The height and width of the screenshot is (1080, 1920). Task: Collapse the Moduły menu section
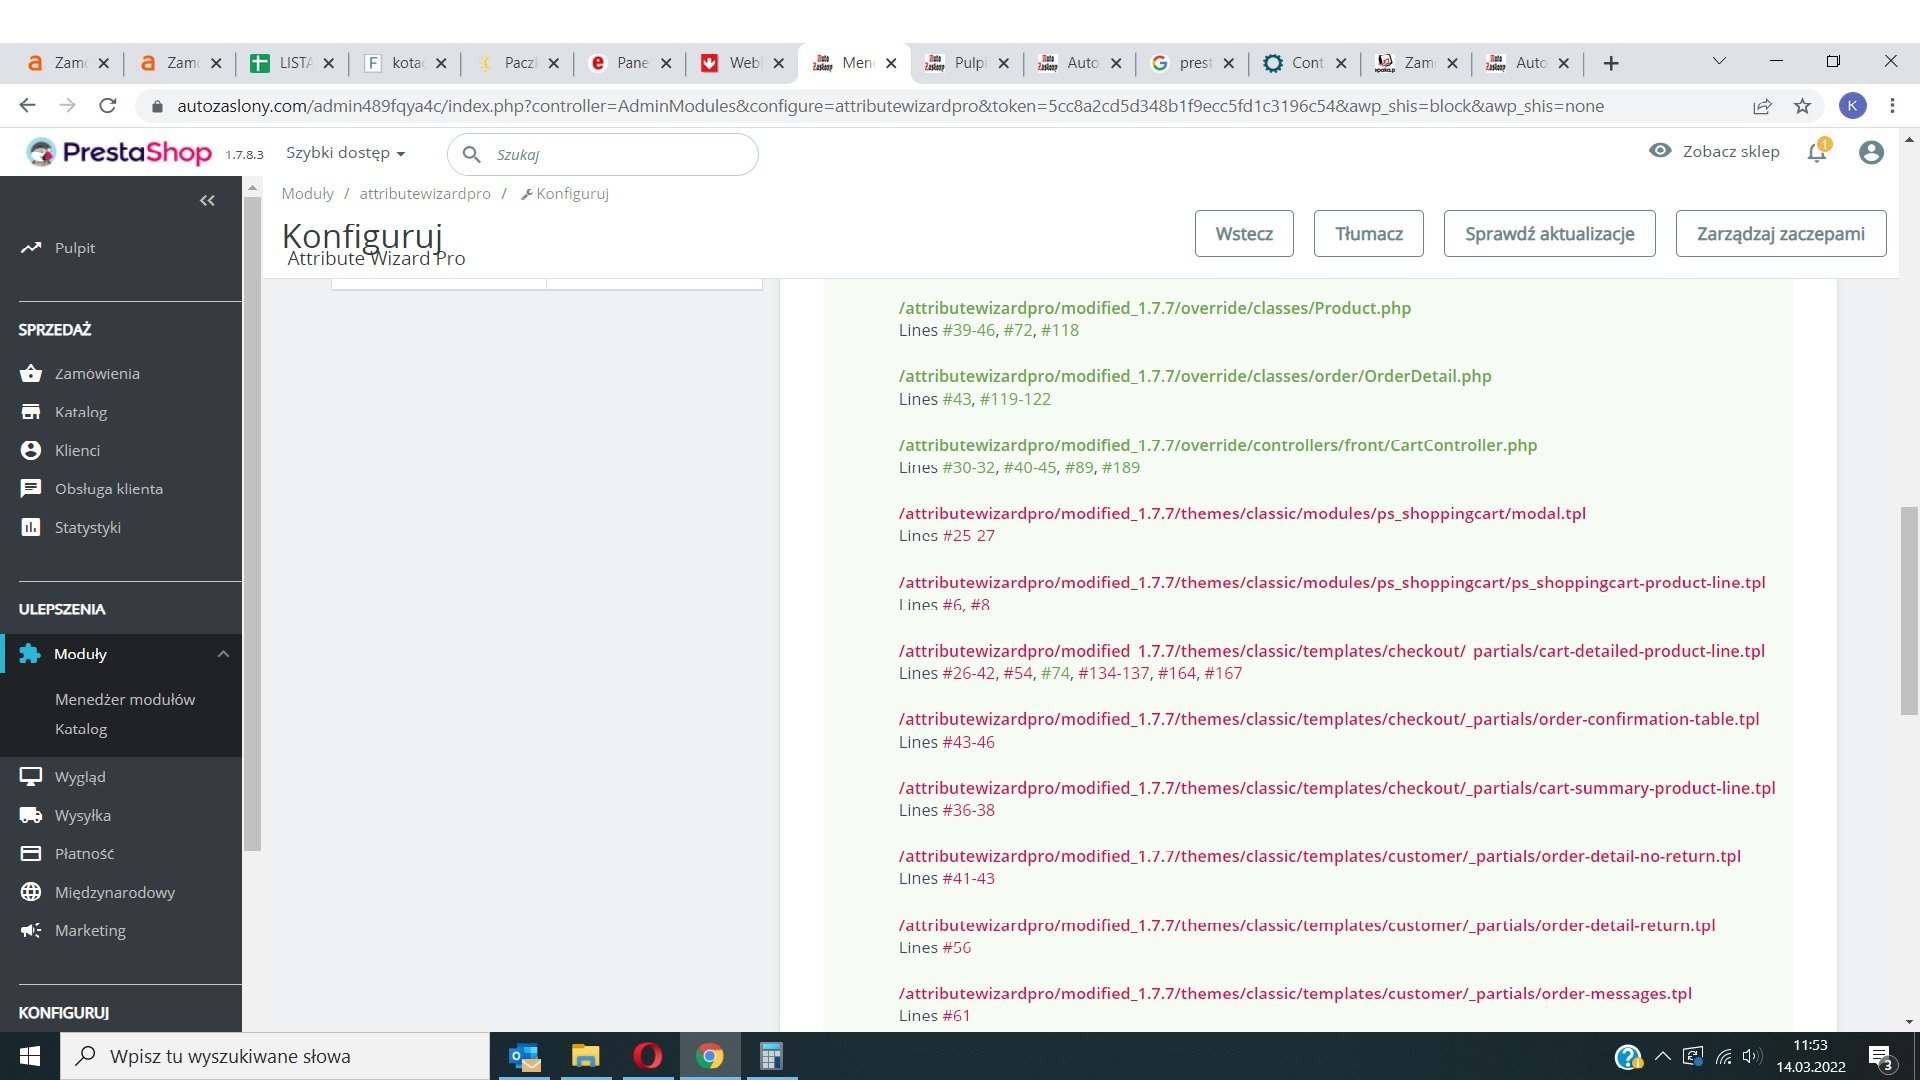223,654
